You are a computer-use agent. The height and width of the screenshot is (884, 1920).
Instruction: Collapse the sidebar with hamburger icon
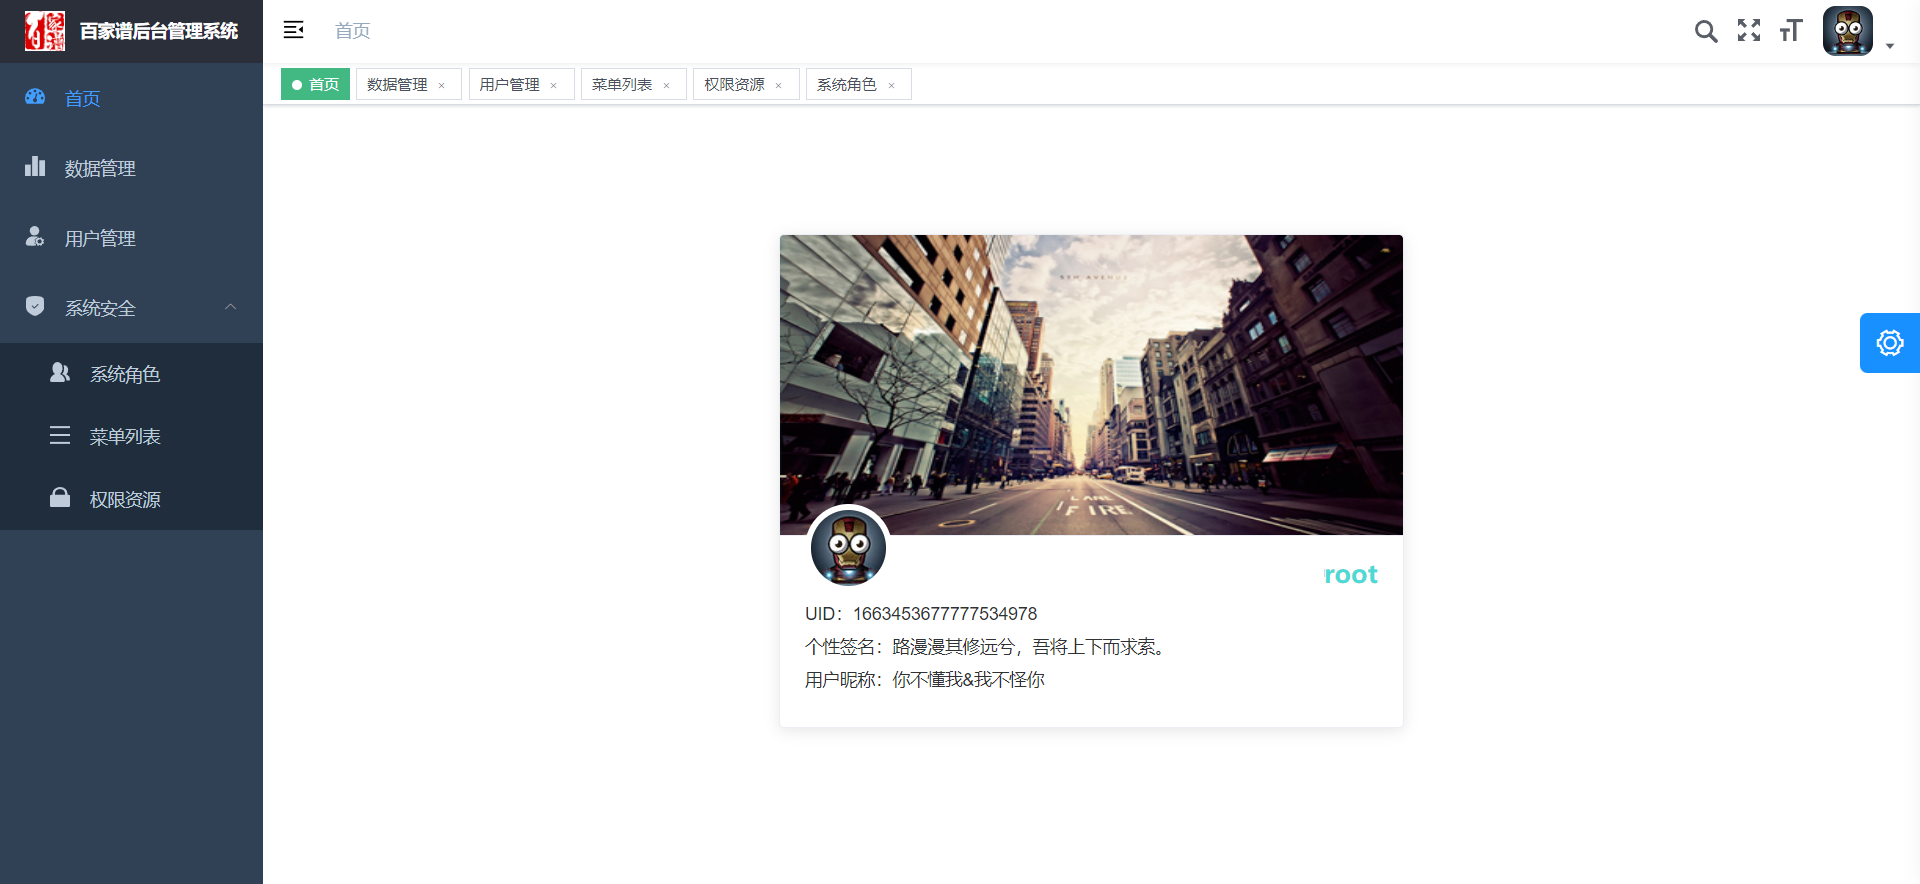click(x=293, y=30)
